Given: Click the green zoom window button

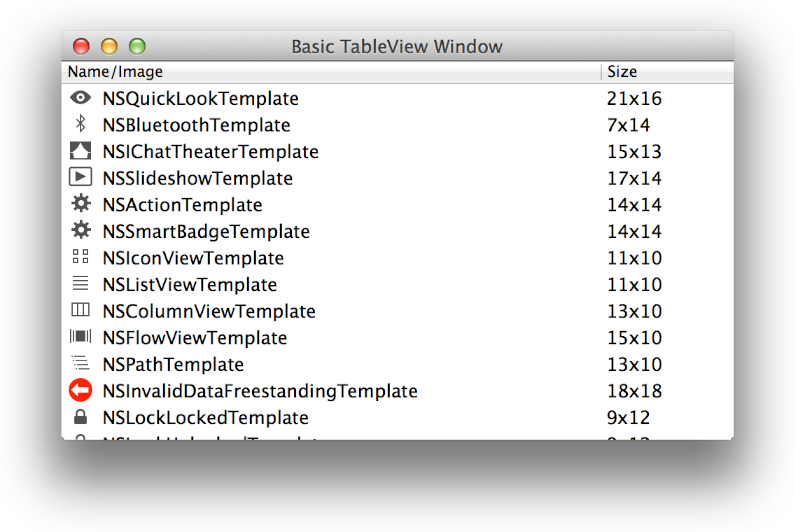Looking at the screenshot, I should pyautogui.click(x=137, y=46).
